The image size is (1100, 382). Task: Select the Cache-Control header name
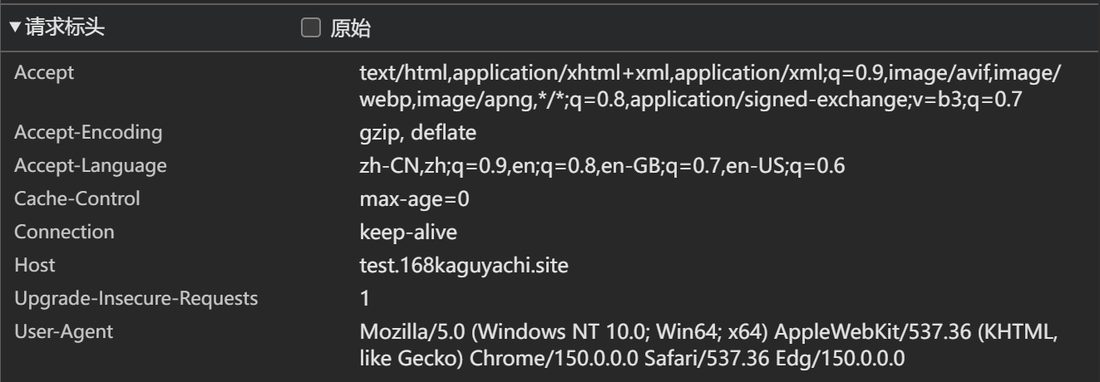(77, 198)
